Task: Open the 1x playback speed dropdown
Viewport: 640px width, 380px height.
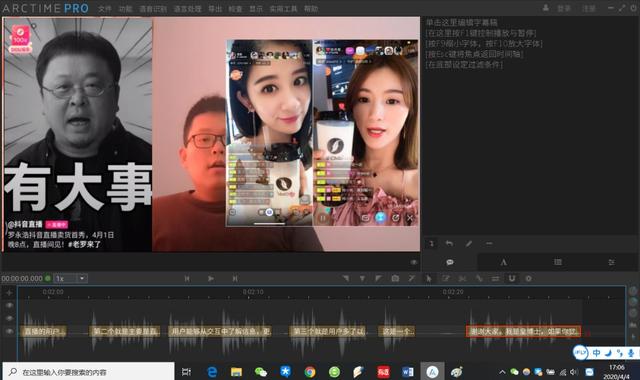Action: [x=71, y=278]
